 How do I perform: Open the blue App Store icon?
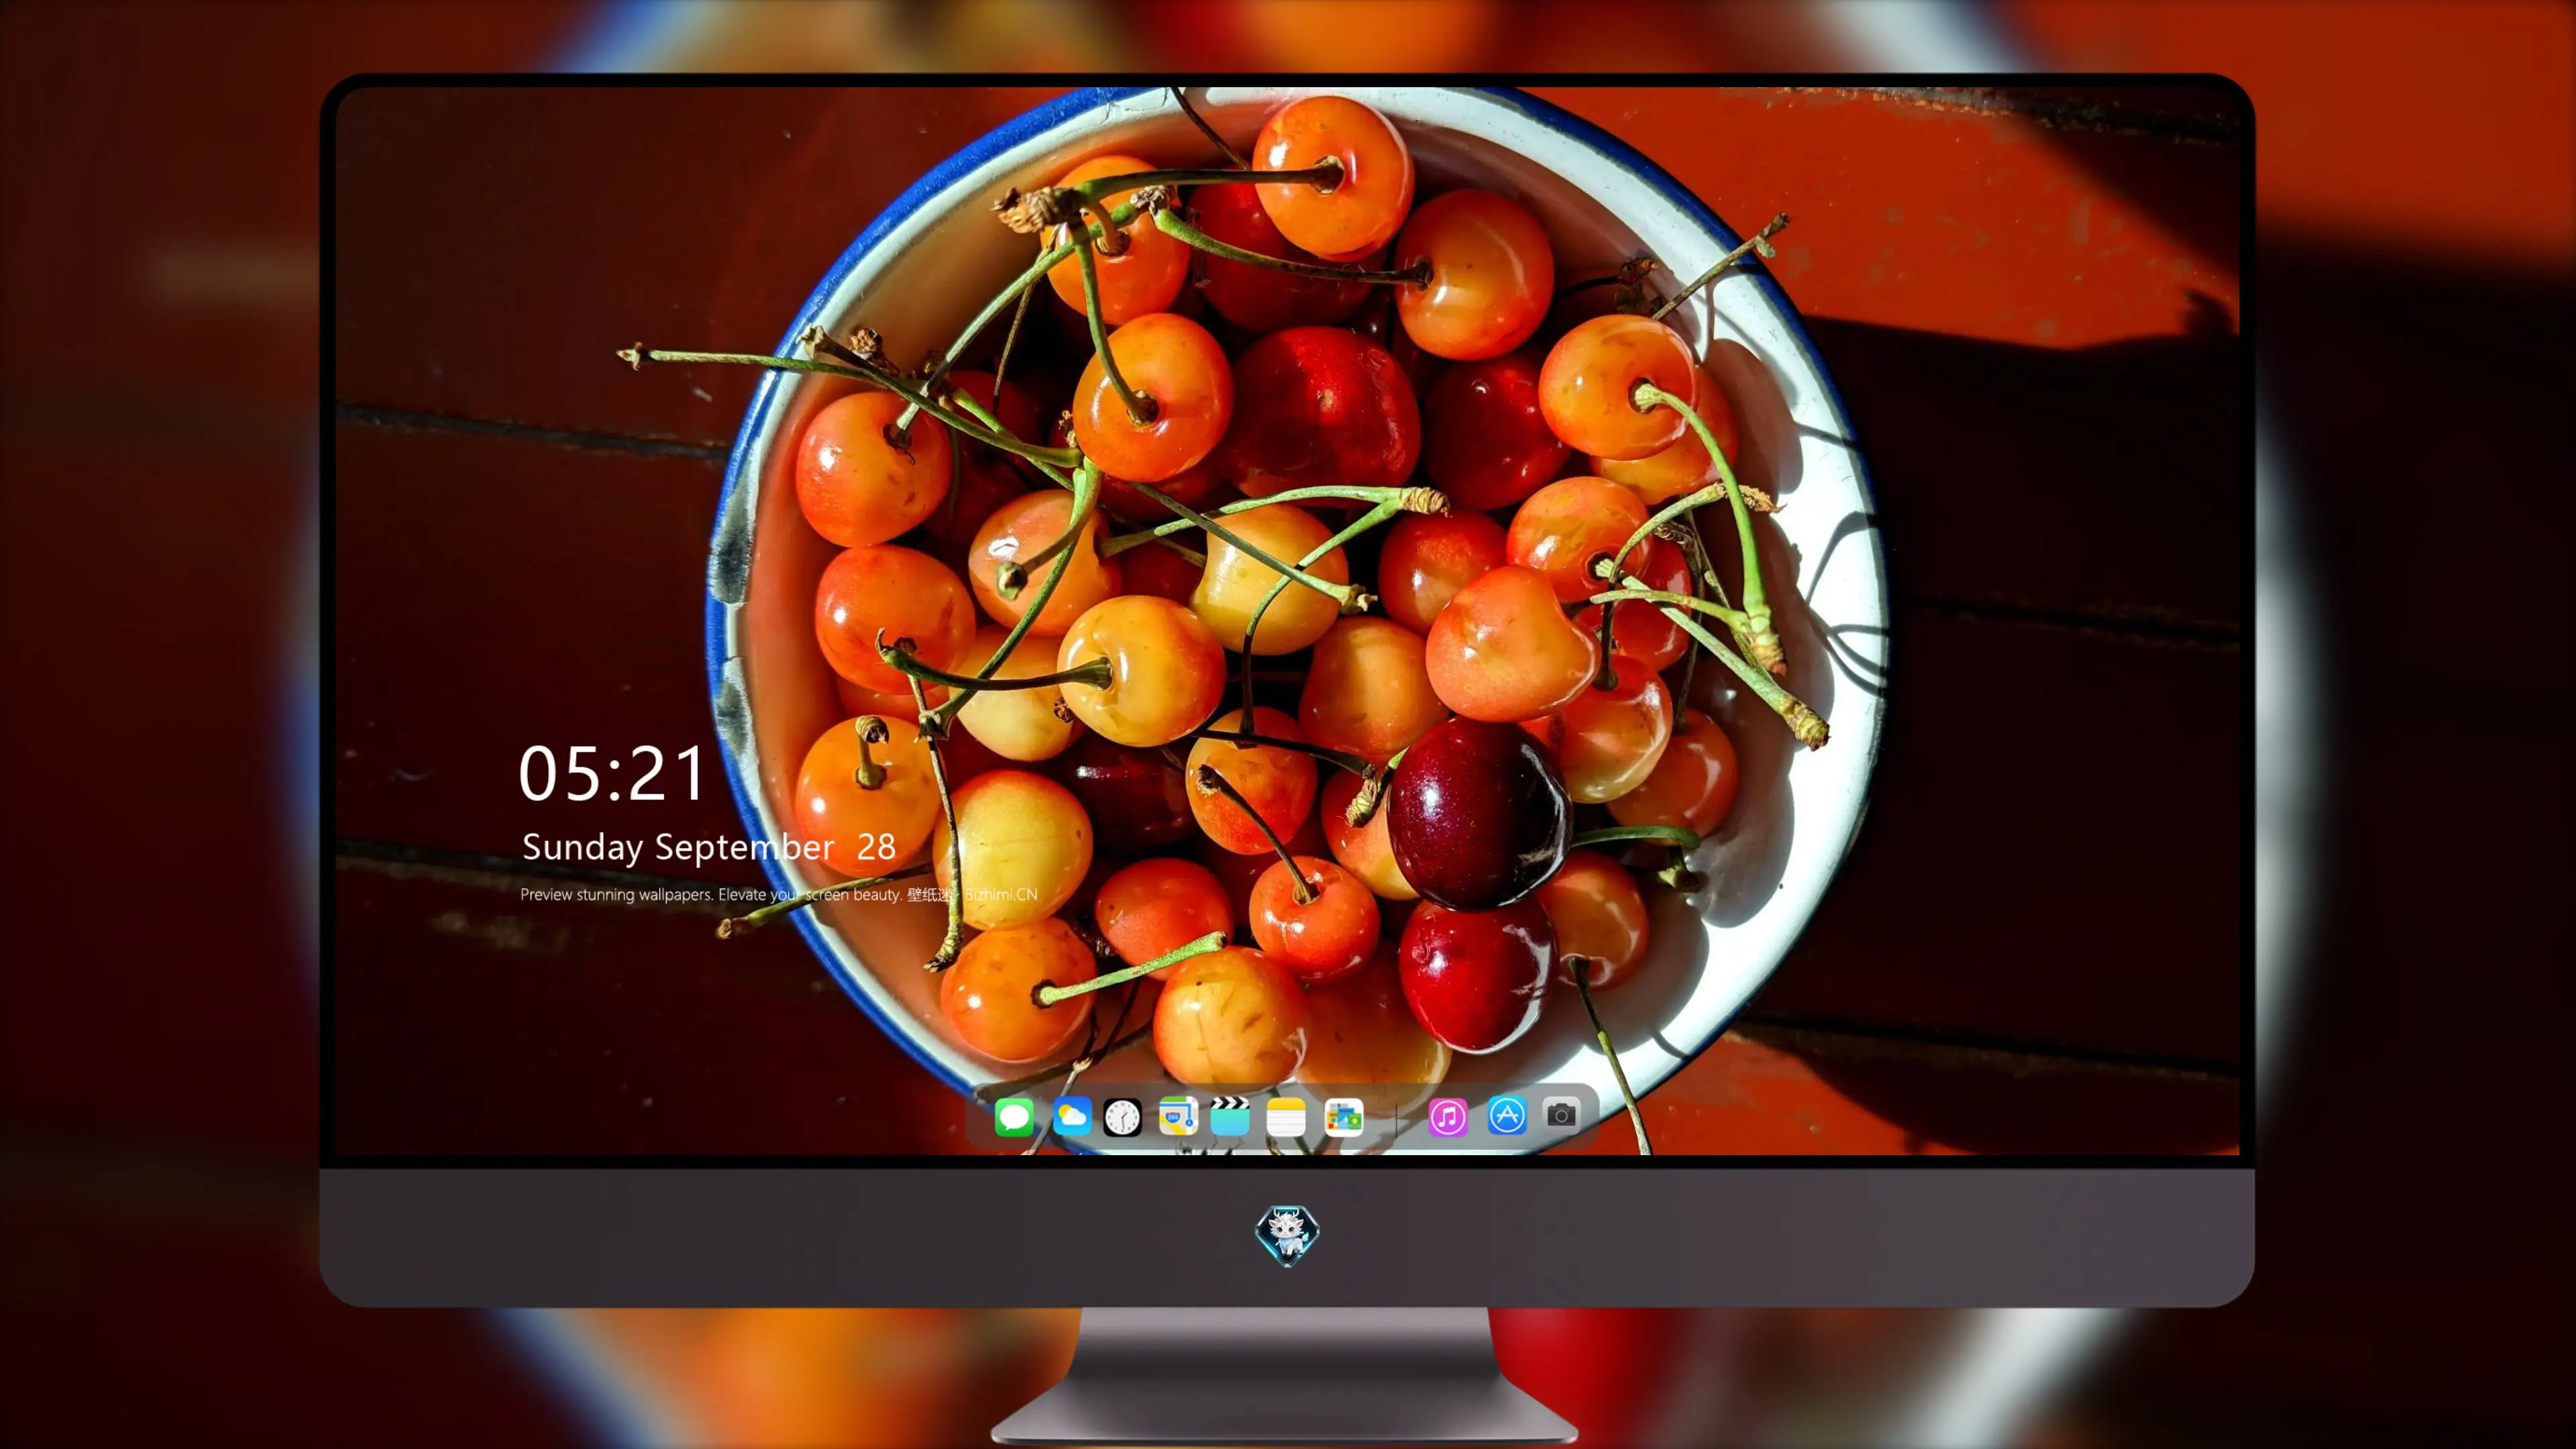(x=1506, y=1116)
